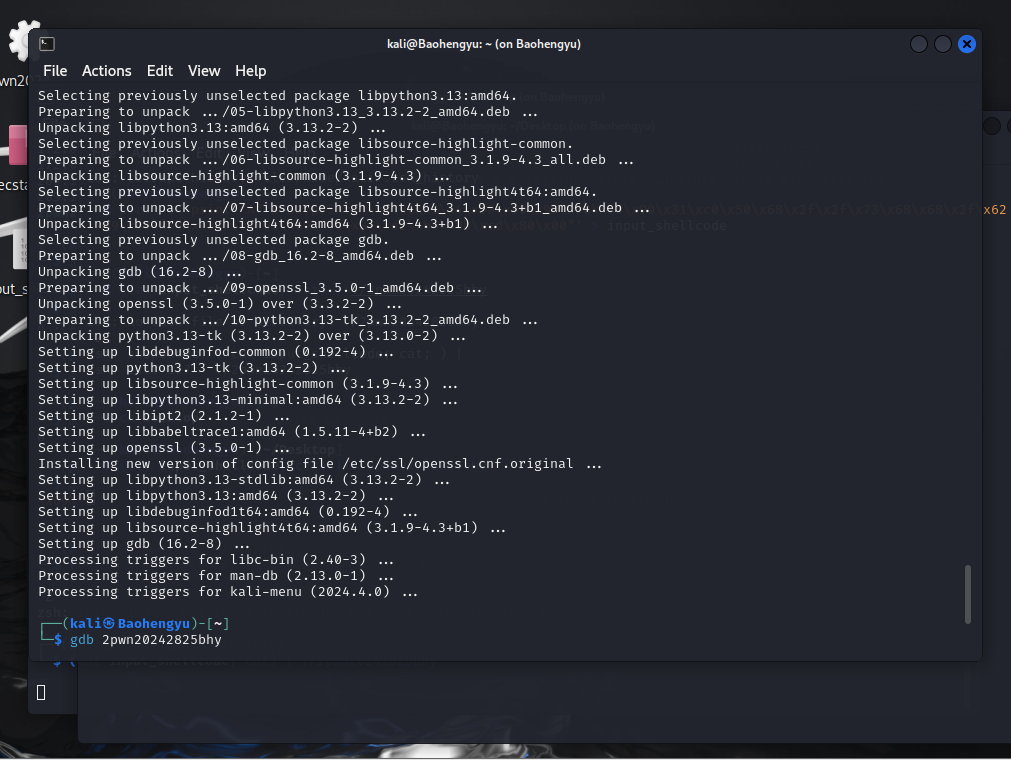Click line "Setting up libbabeltrace1:amd64"
The image size is (1011, 760).
(x=232, y=431)
